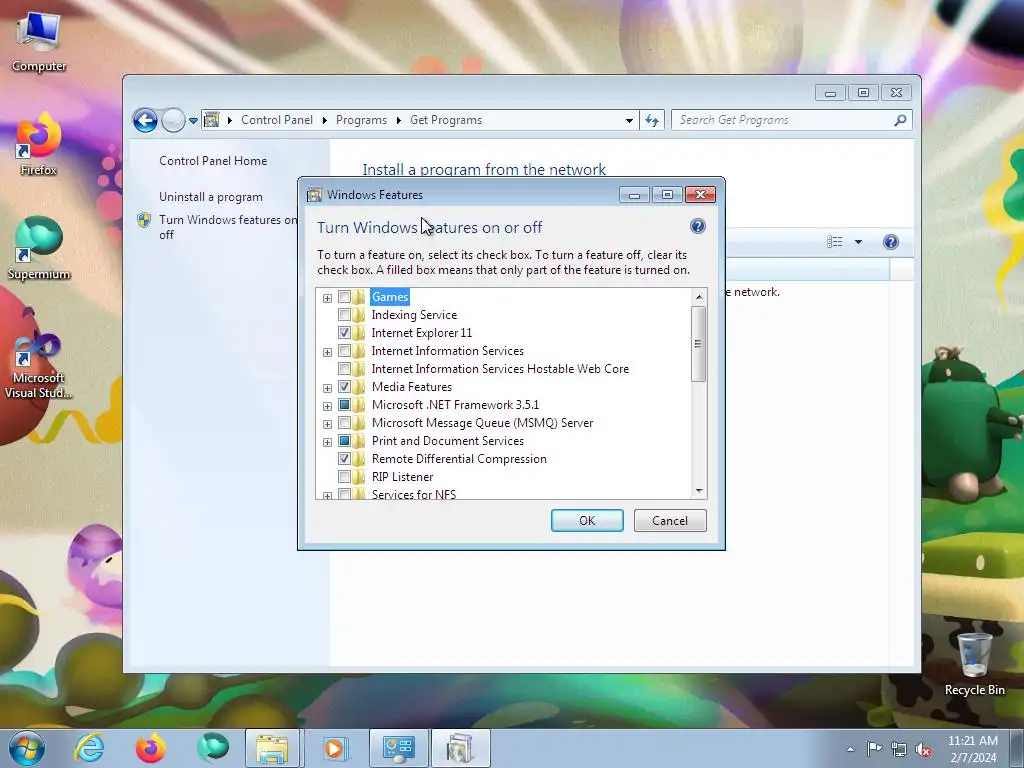Open Uninstall a program link

(x=211, y=197)
